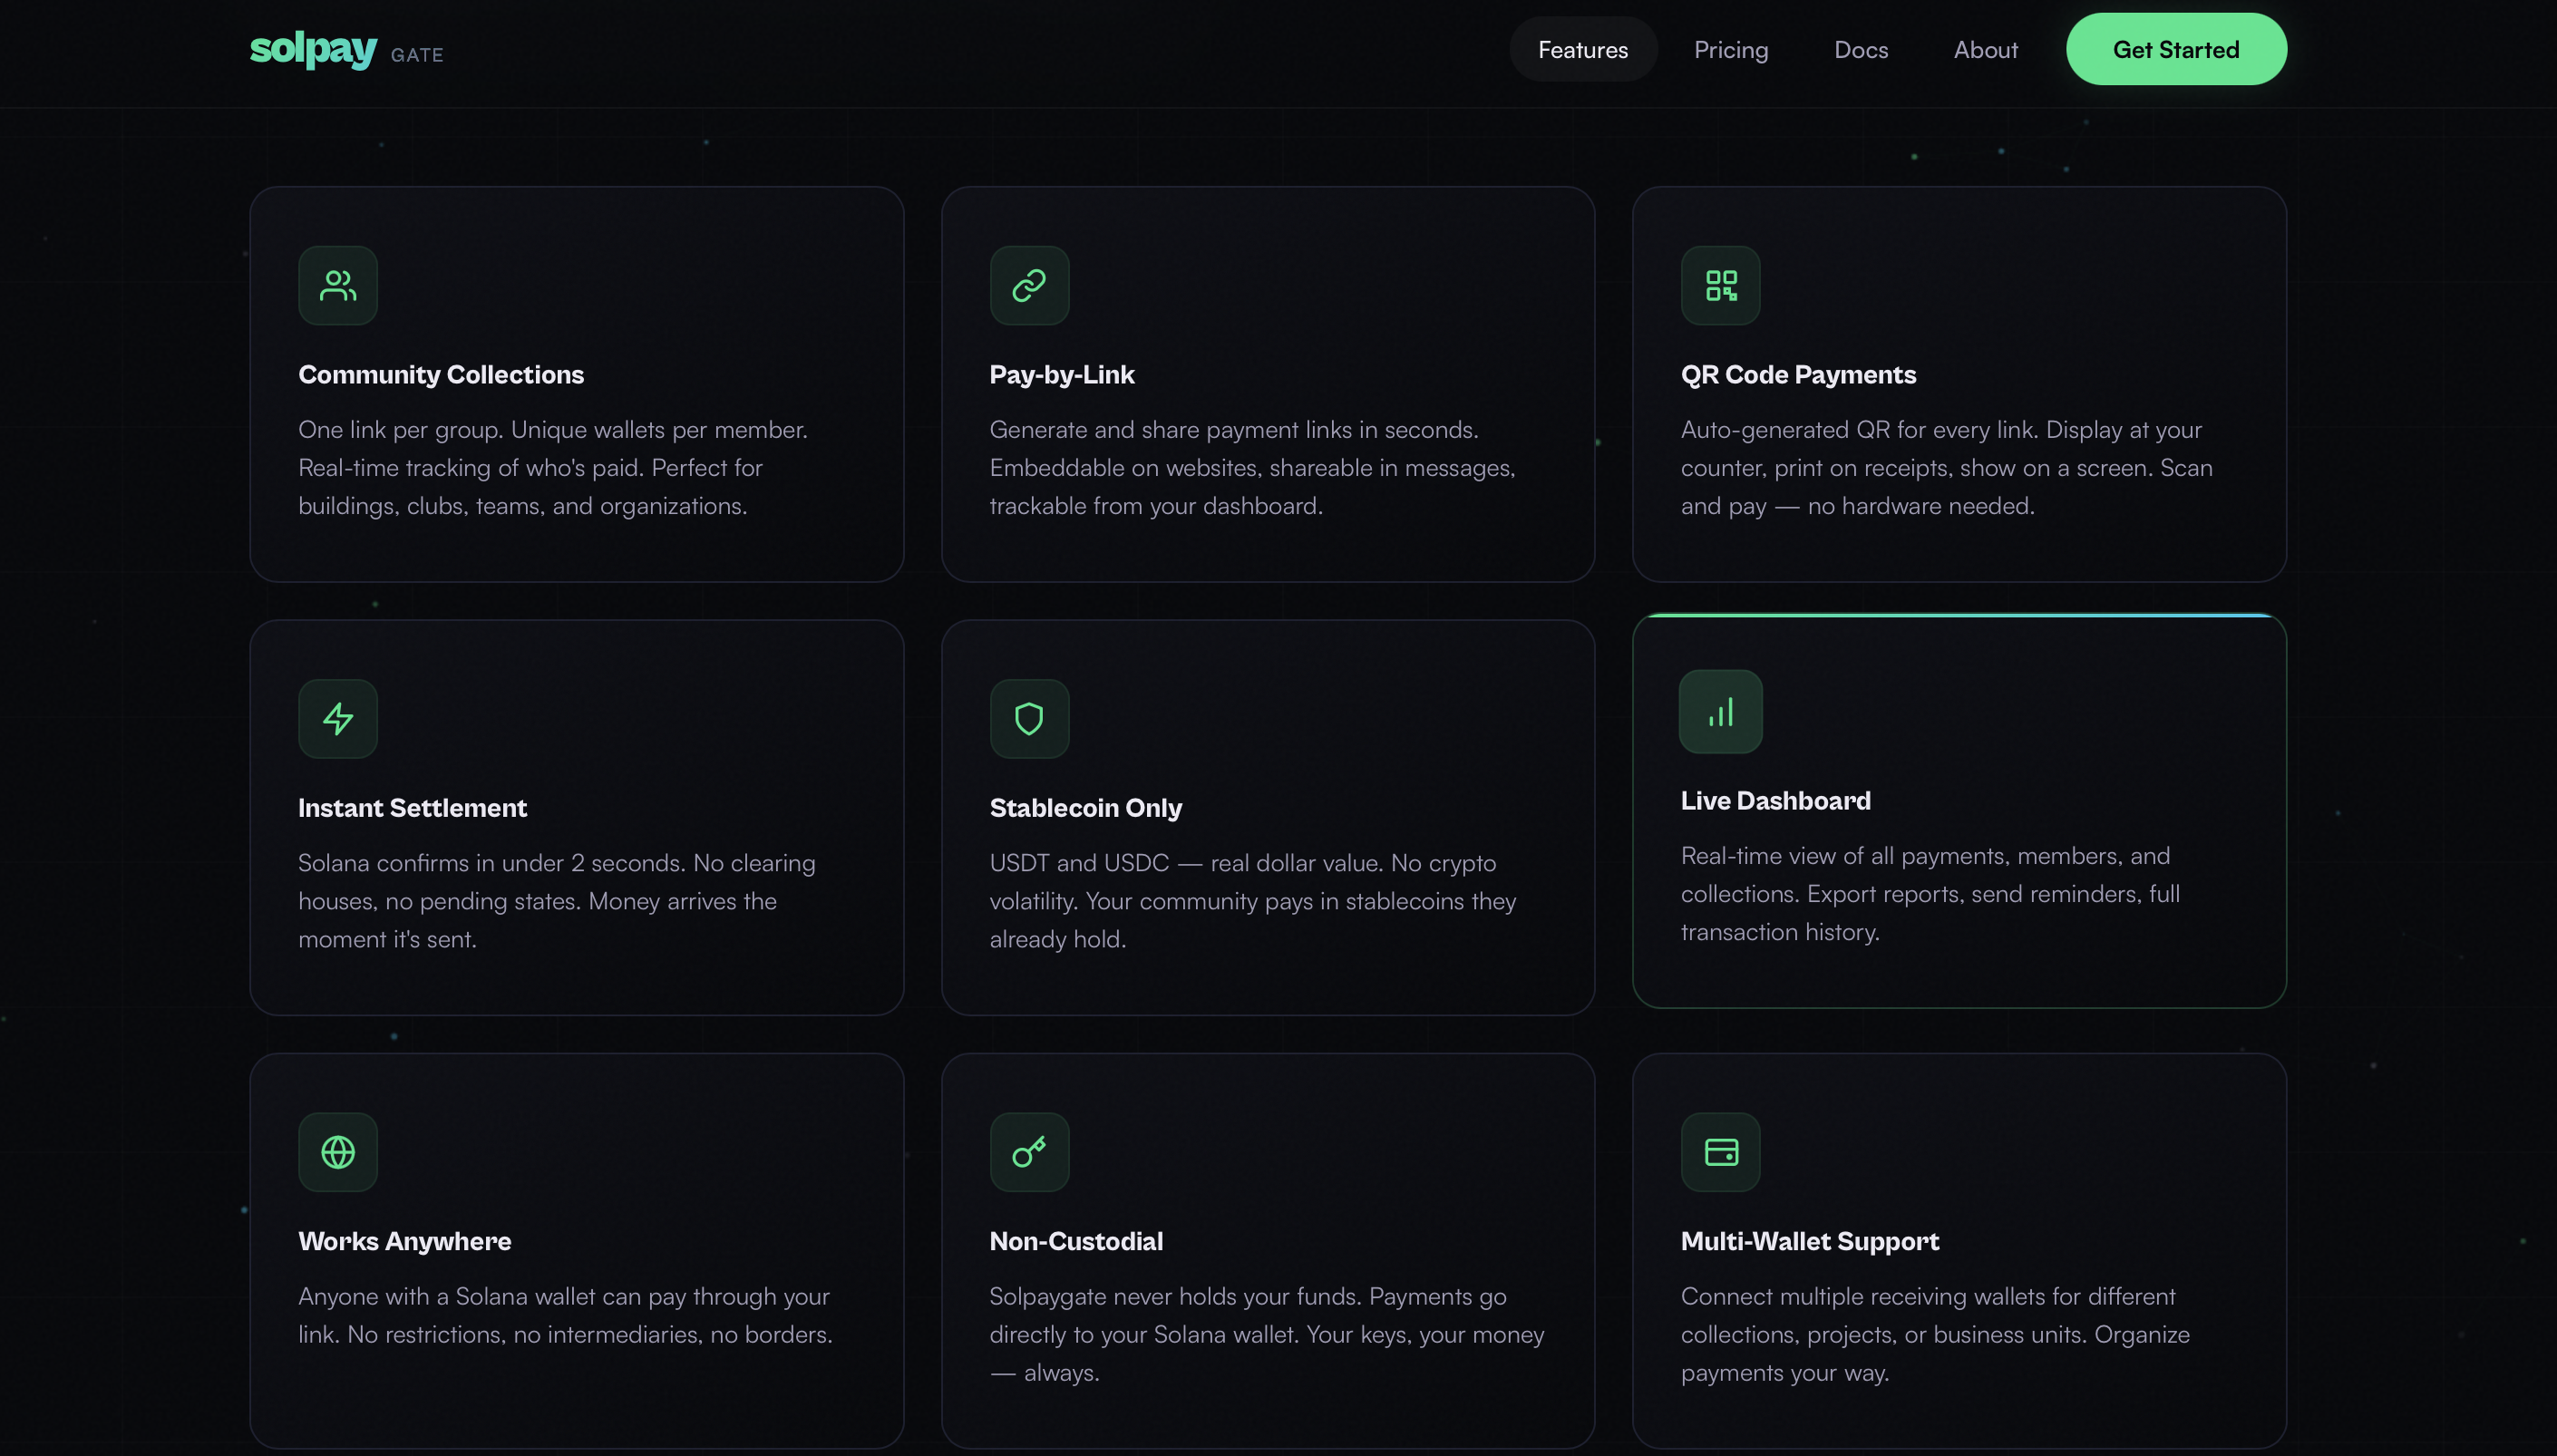Select the Works Anywhere heading
This screenshot has width=2557, height=1456.
coord(404,1241)
